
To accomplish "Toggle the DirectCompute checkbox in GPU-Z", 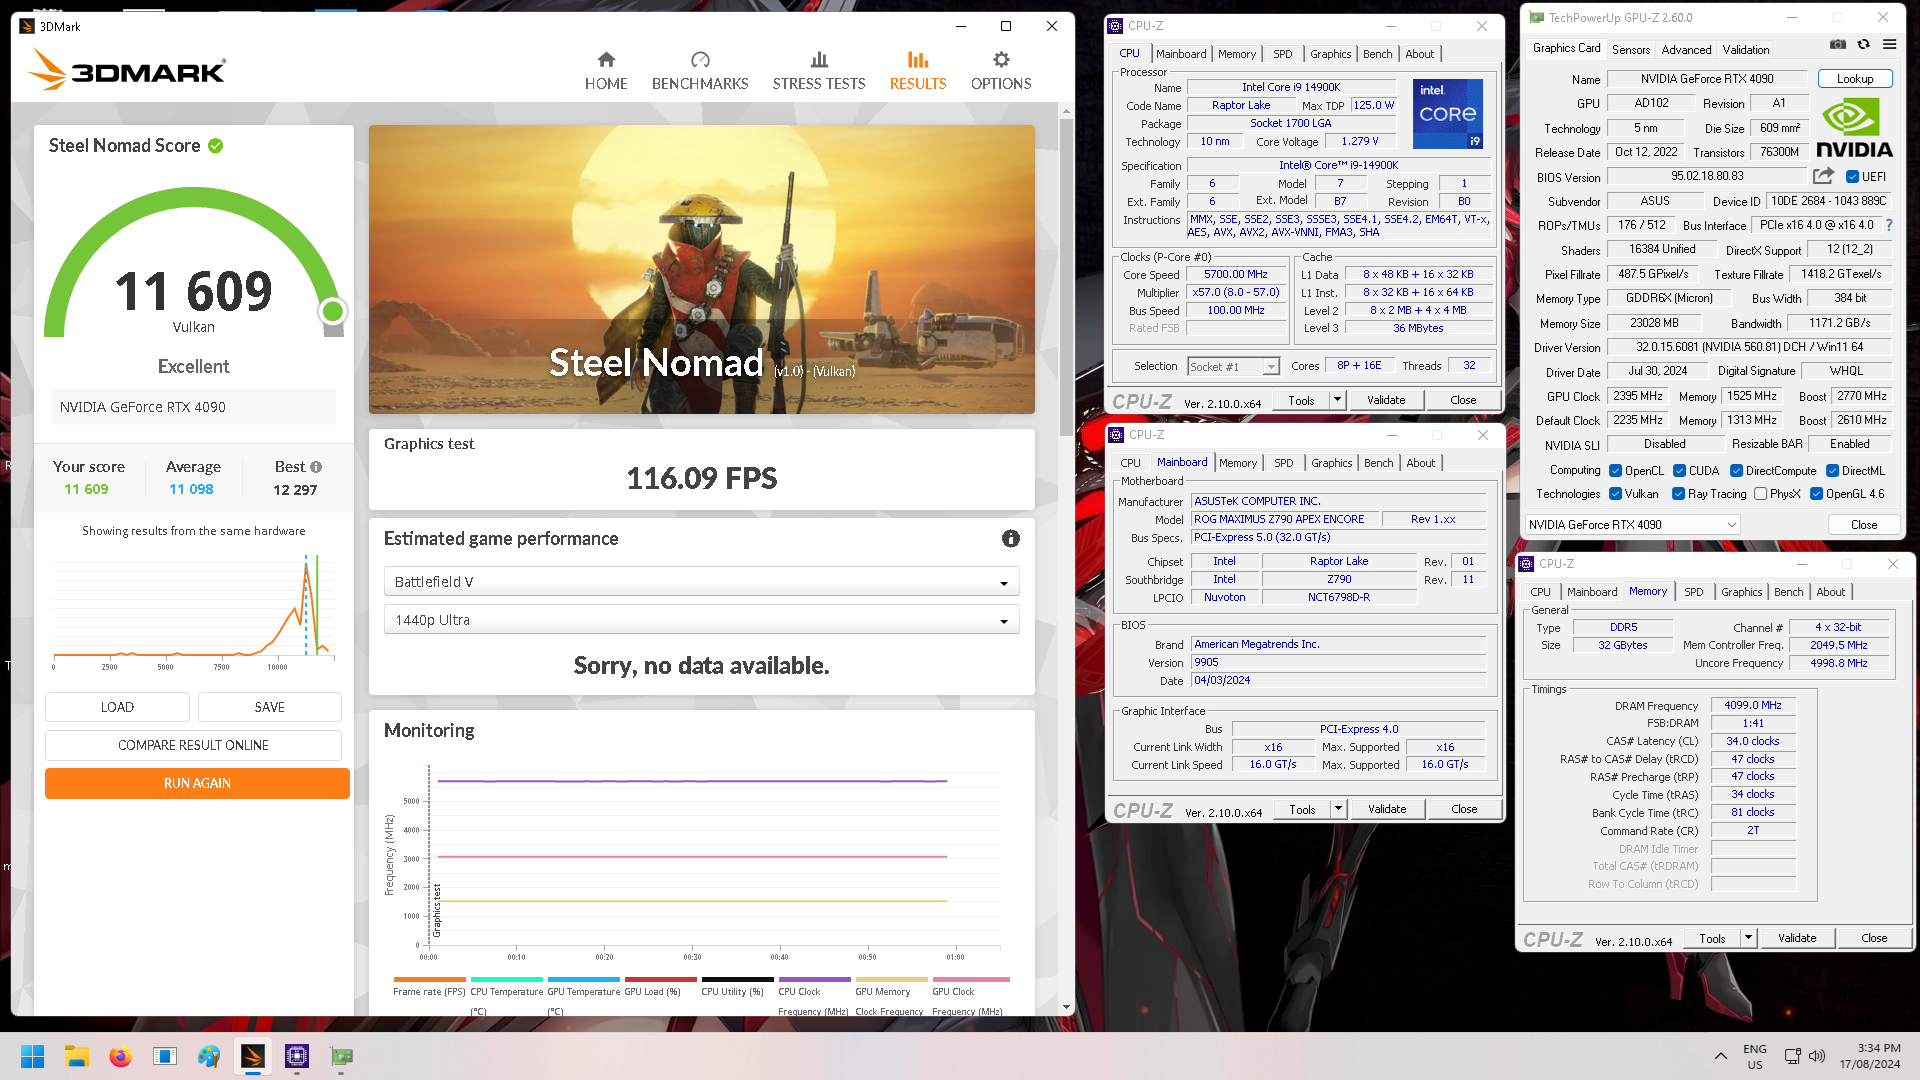I will click(x=1736, y=471).
